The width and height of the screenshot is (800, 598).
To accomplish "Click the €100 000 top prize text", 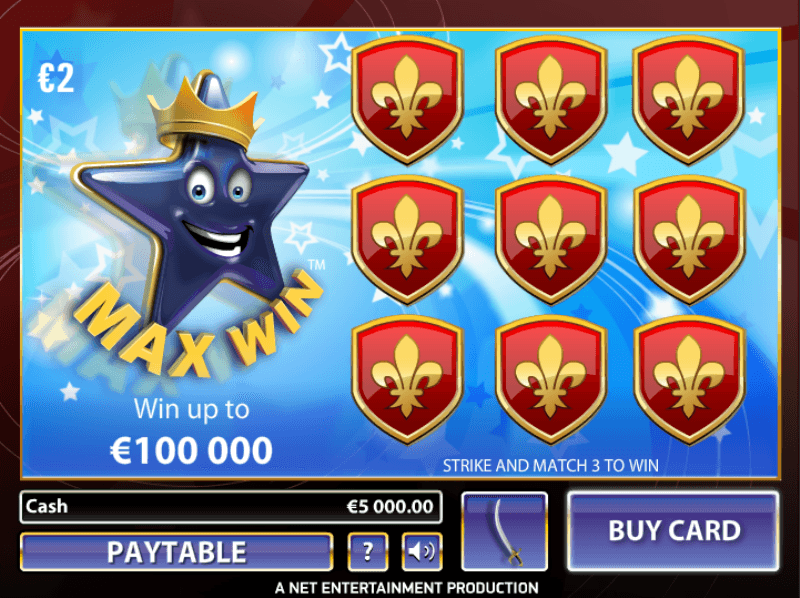I will [x=191, y=451].
